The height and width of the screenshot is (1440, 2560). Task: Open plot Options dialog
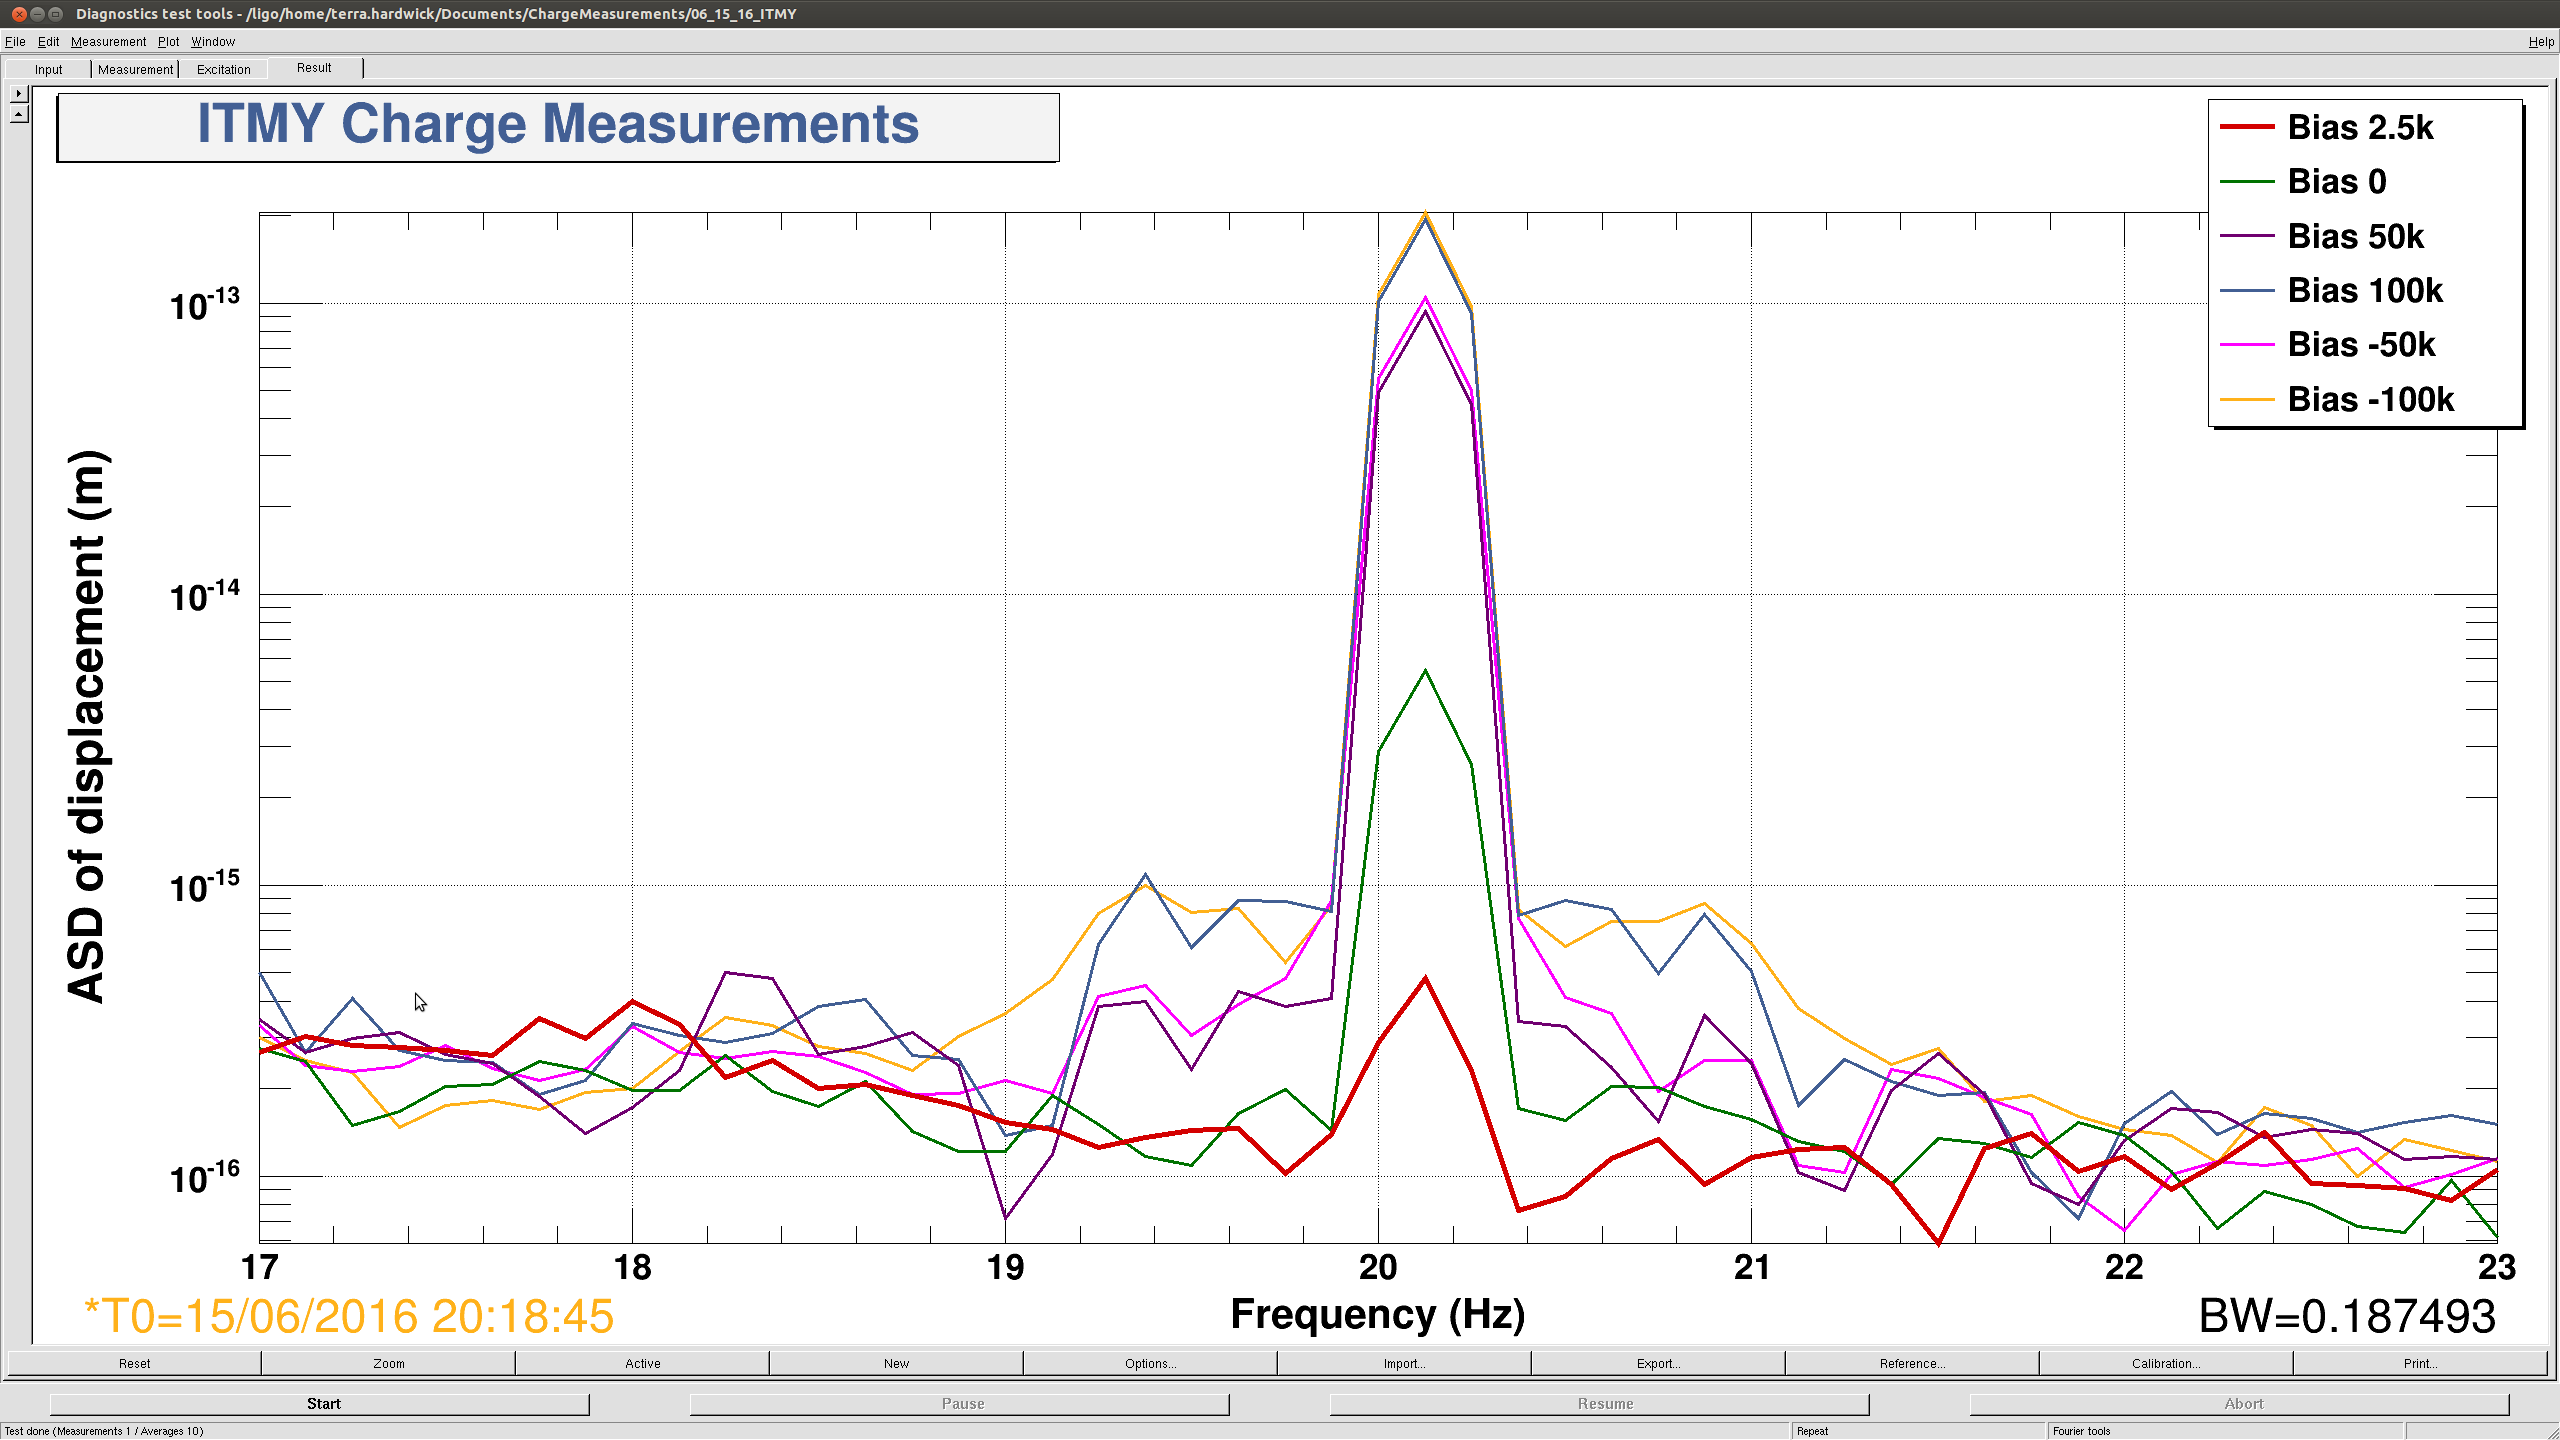tap(1150, 1363)
